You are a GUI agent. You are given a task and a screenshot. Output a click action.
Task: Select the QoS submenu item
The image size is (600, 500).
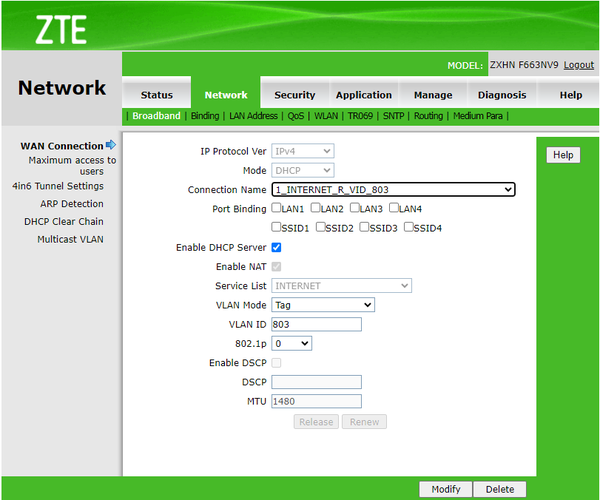(x=296, y=116)
